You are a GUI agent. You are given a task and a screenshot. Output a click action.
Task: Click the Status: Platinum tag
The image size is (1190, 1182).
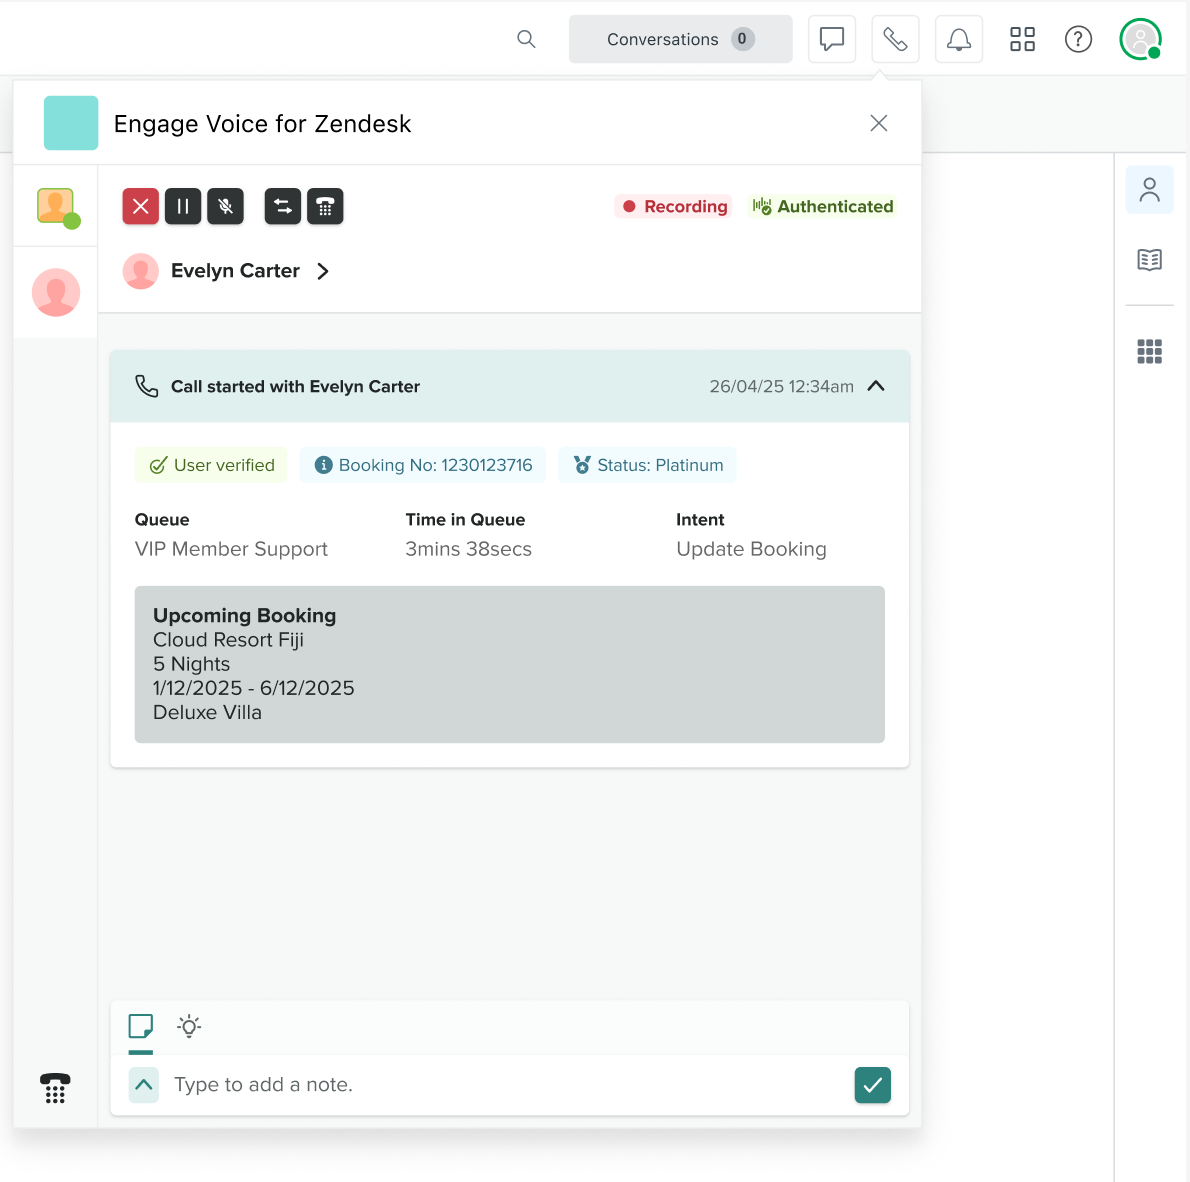[647, 465]
